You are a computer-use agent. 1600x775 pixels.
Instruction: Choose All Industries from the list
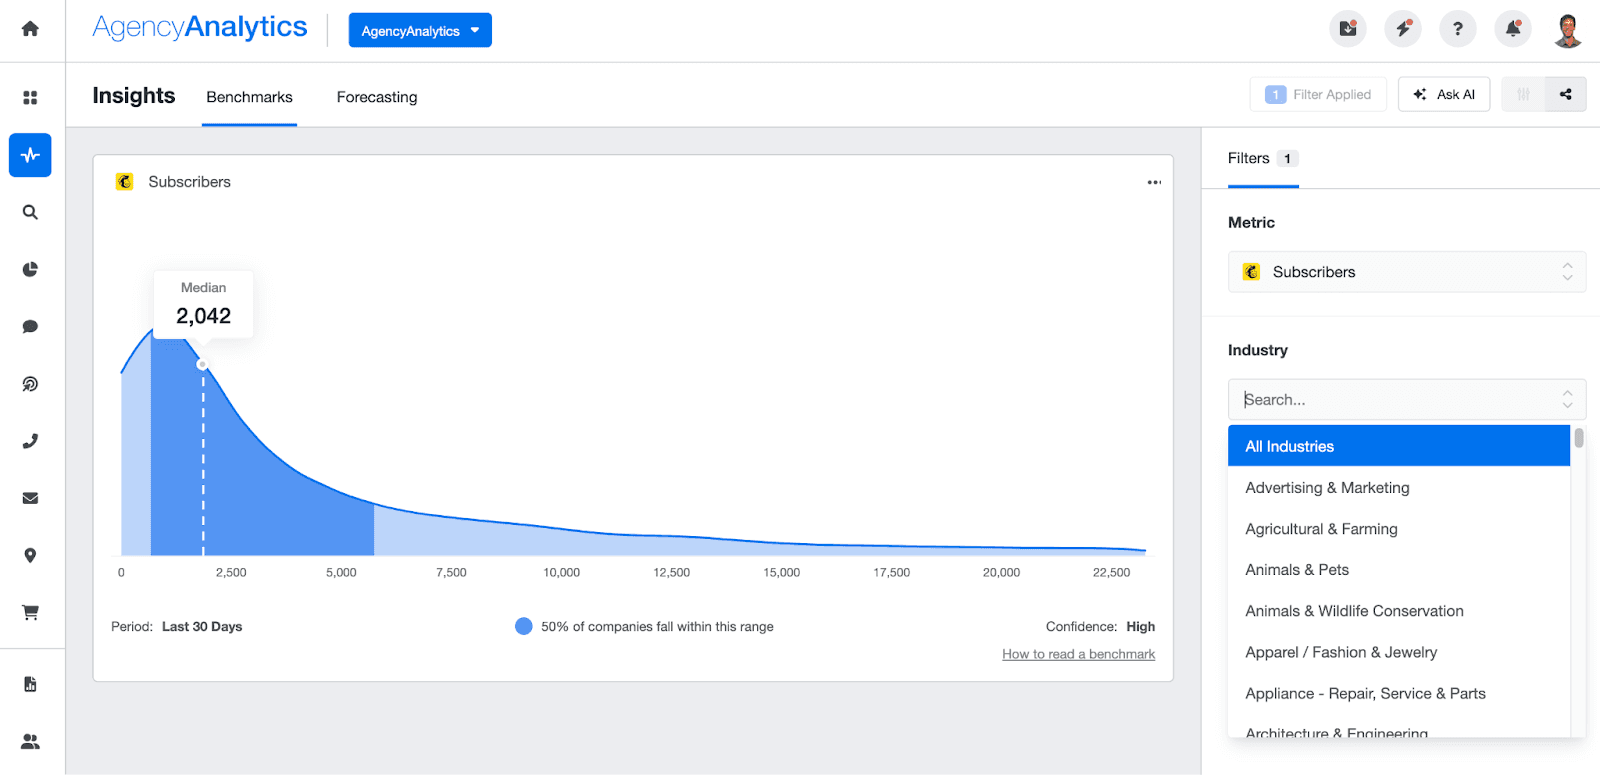coord(1399,446)
